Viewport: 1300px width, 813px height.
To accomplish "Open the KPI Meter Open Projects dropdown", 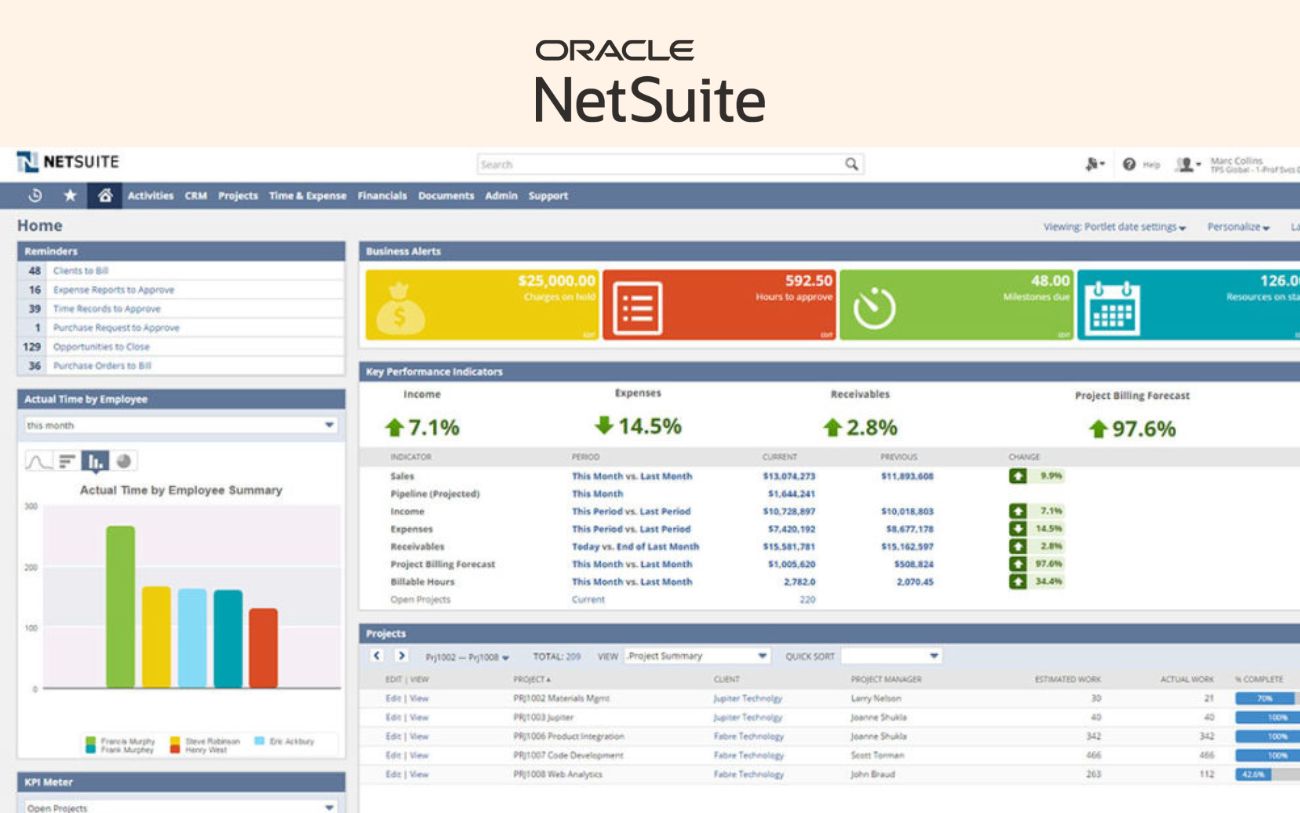I will click(181, 806).
